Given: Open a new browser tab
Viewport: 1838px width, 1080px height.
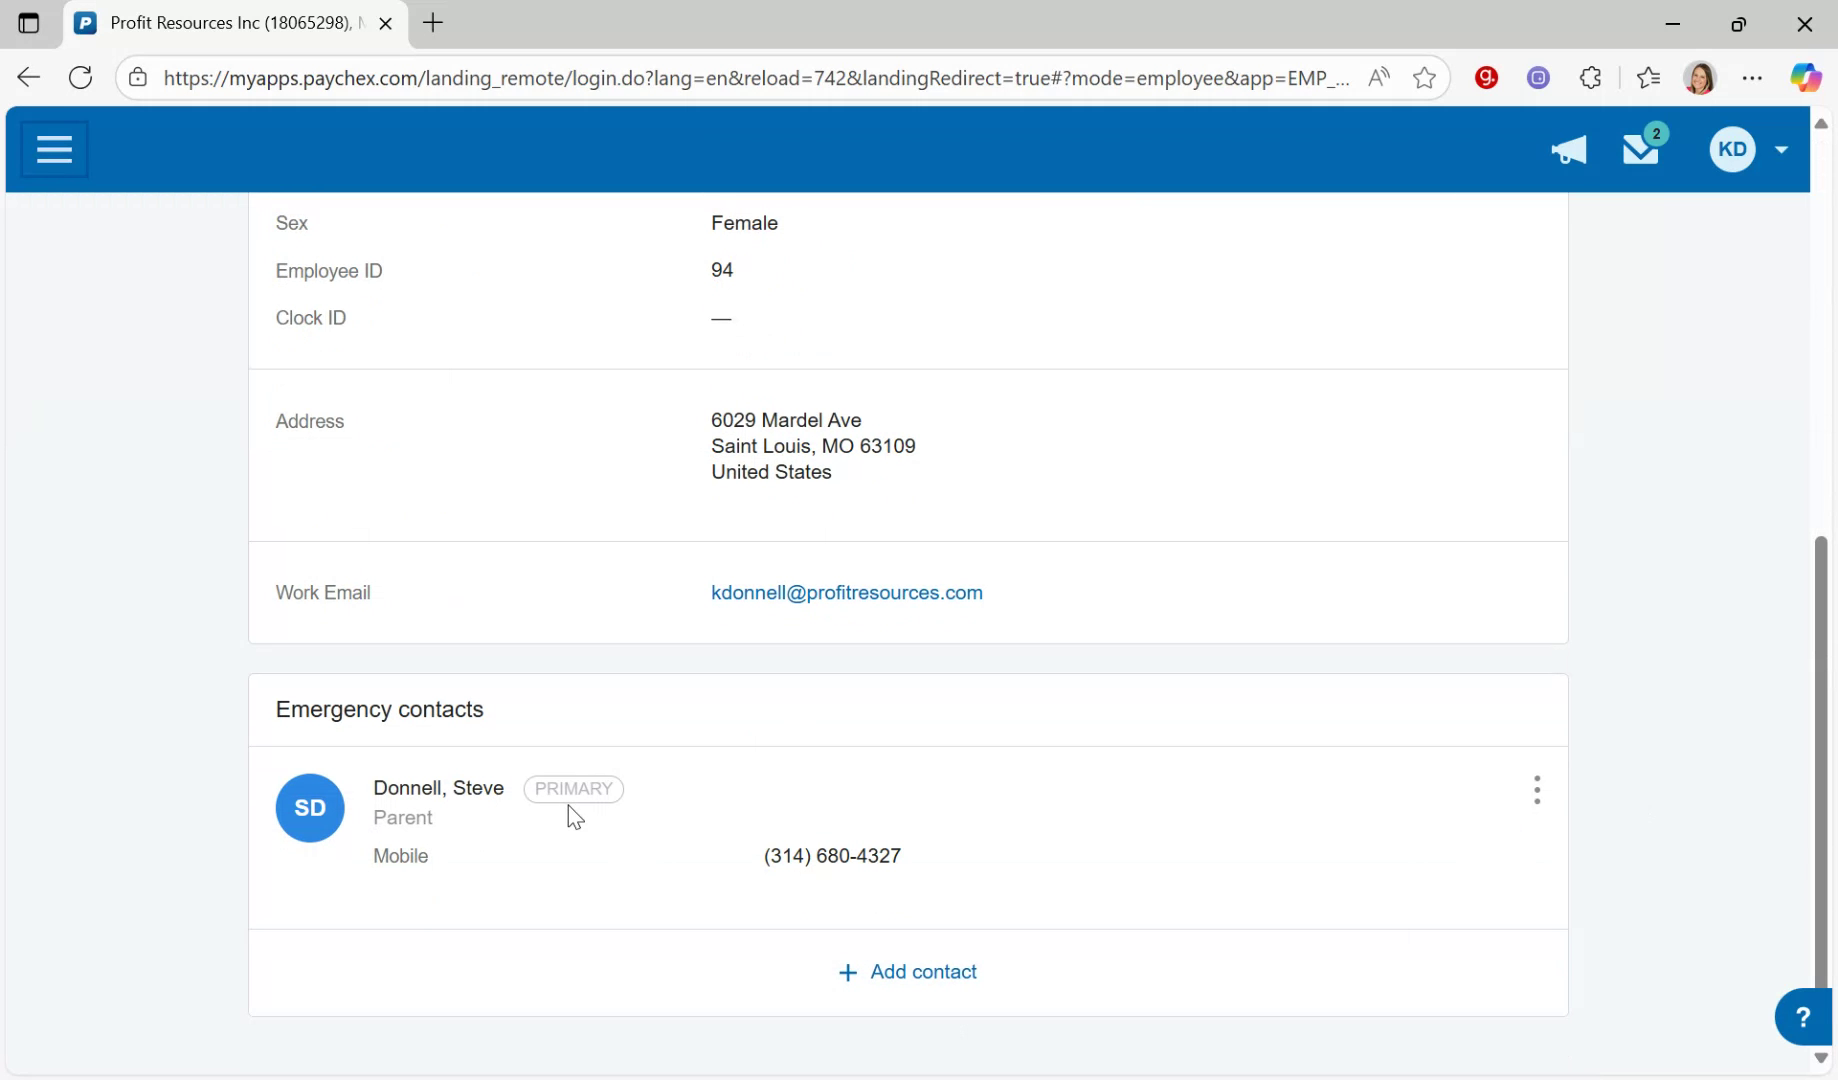Looking at the screenshot, I should [432, 23].
